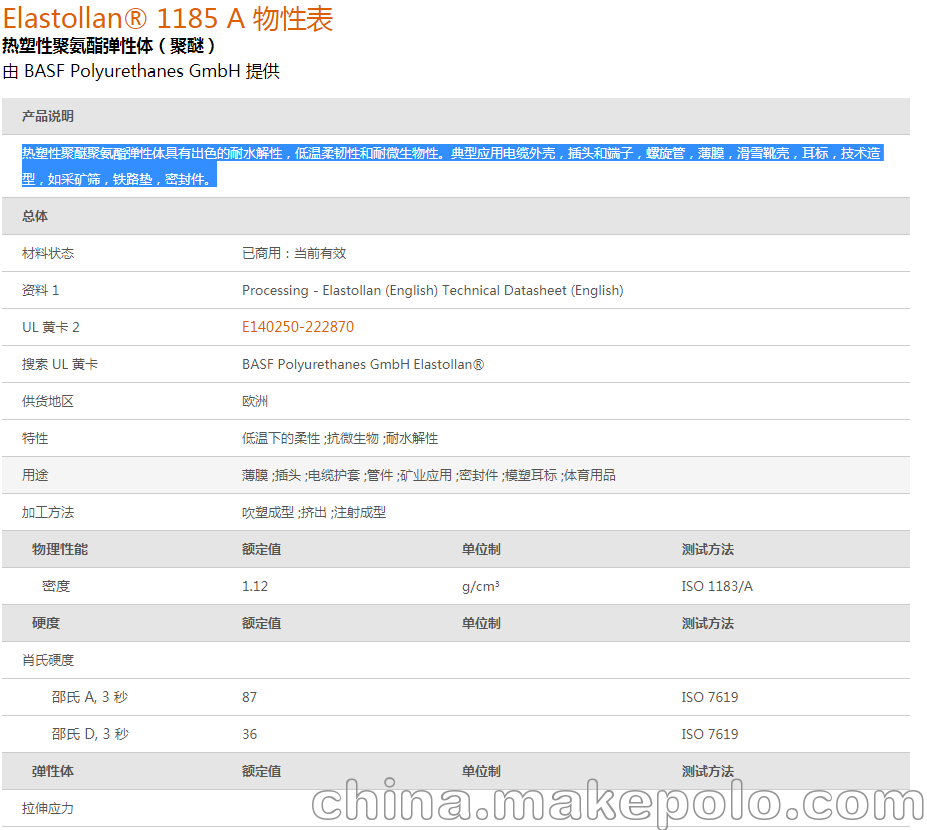Viewport: 927px width, 830px height.
Task: Click the ISO 1183/A test method
Action: click(717, 586)
